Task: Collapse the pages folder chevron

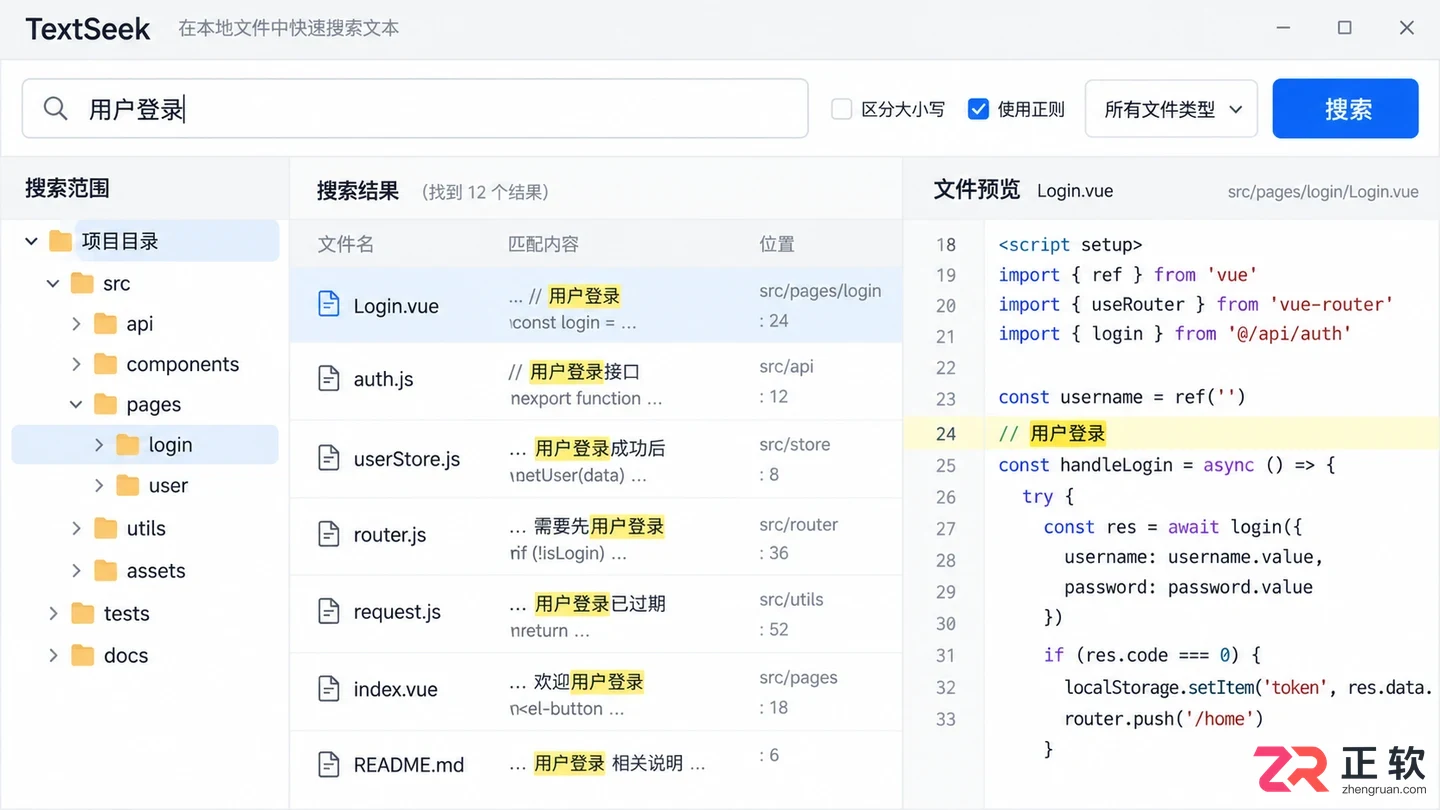Action: coord(76,405)
